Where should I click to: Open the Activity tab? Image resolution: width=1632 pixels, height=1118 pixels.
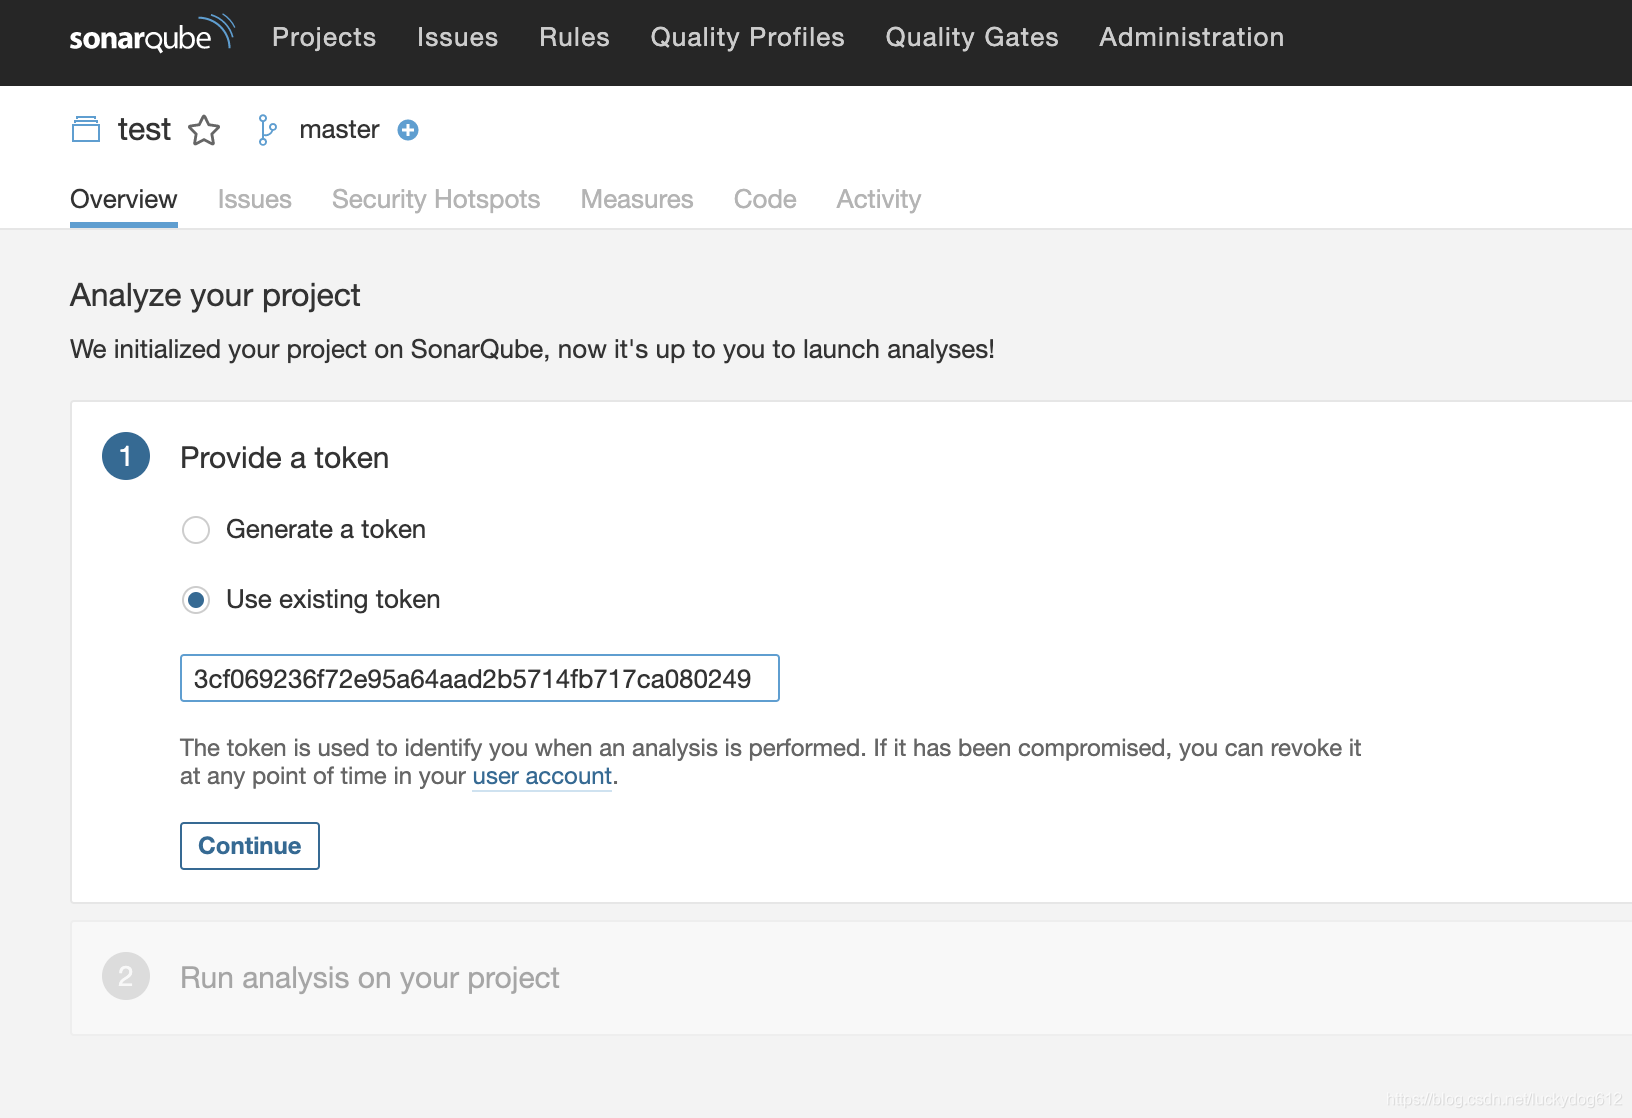click(x=878, y=199)
